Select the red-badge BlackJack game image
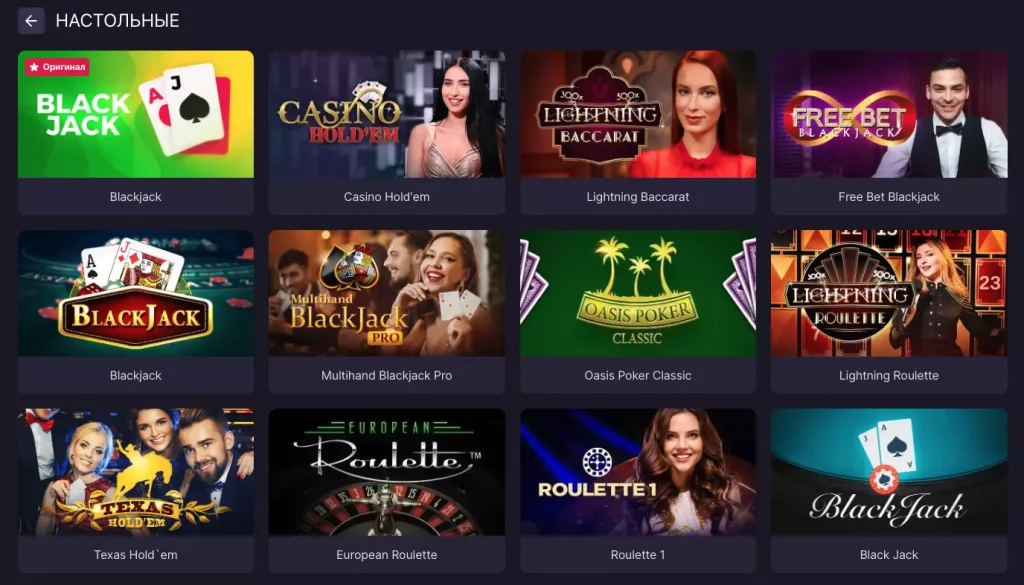This screenshot has height=585, width=1024. pos(136,293)
